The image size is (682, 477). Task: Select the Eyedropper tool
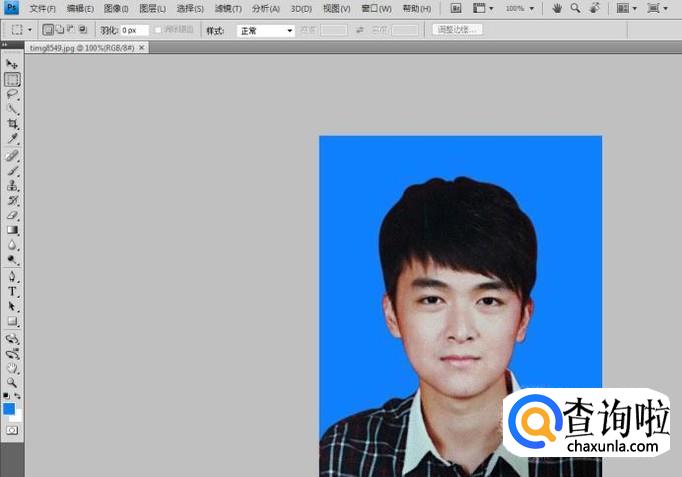pos(12,138)
